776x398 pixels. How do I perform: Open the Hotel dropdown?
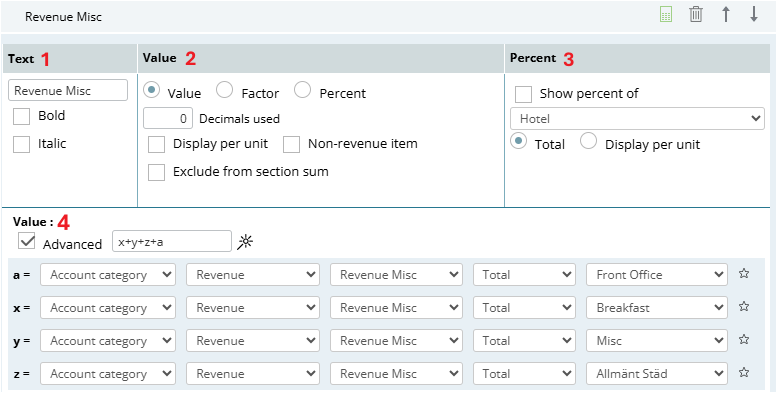click(637, 119)
